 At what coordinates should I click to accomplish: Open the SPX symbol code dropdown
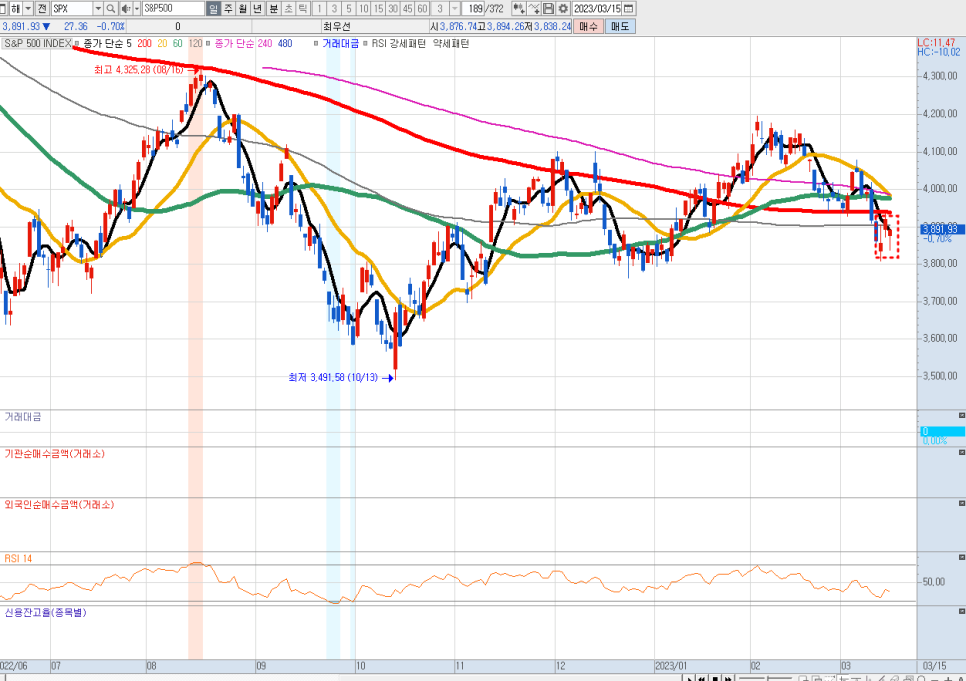pyautogui.click(x=98, y=9)
